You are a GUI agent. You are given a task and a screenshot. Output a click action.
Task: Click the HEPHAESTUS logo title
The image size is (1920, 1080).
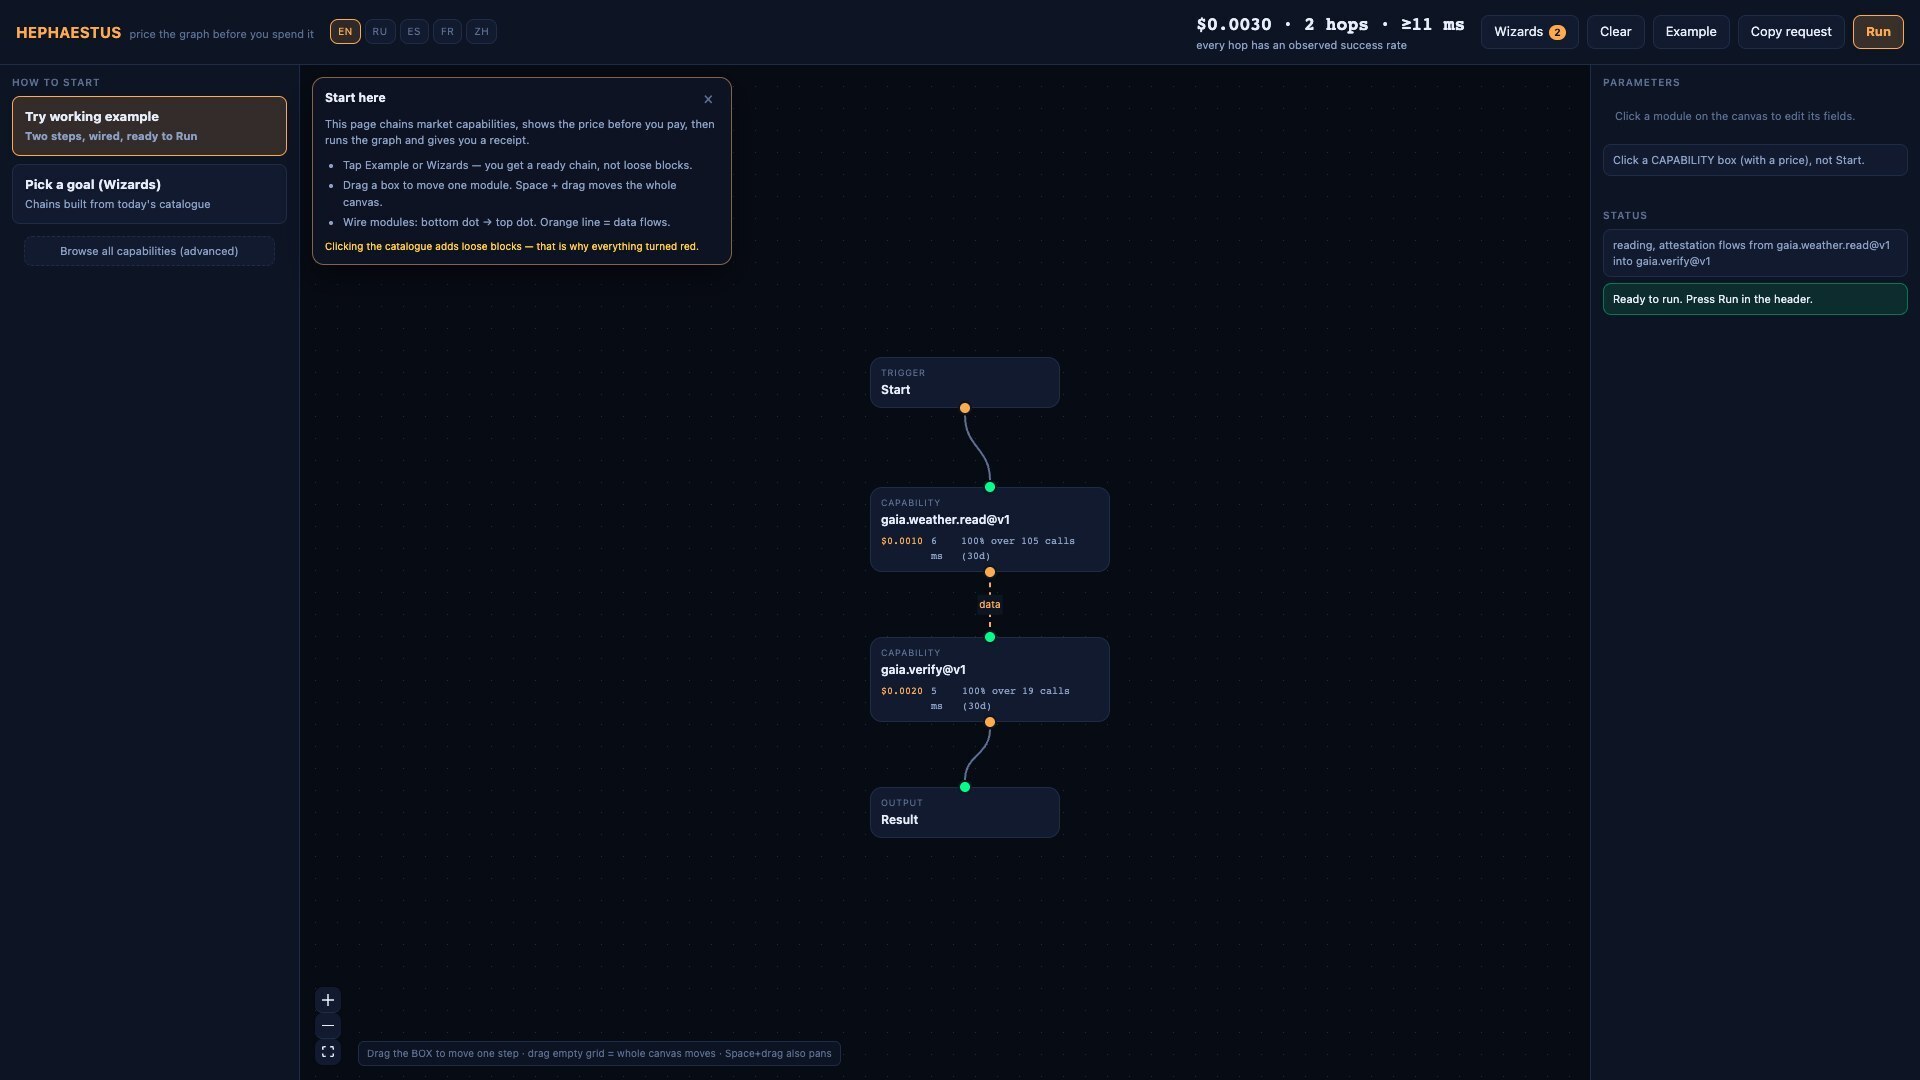68,33
